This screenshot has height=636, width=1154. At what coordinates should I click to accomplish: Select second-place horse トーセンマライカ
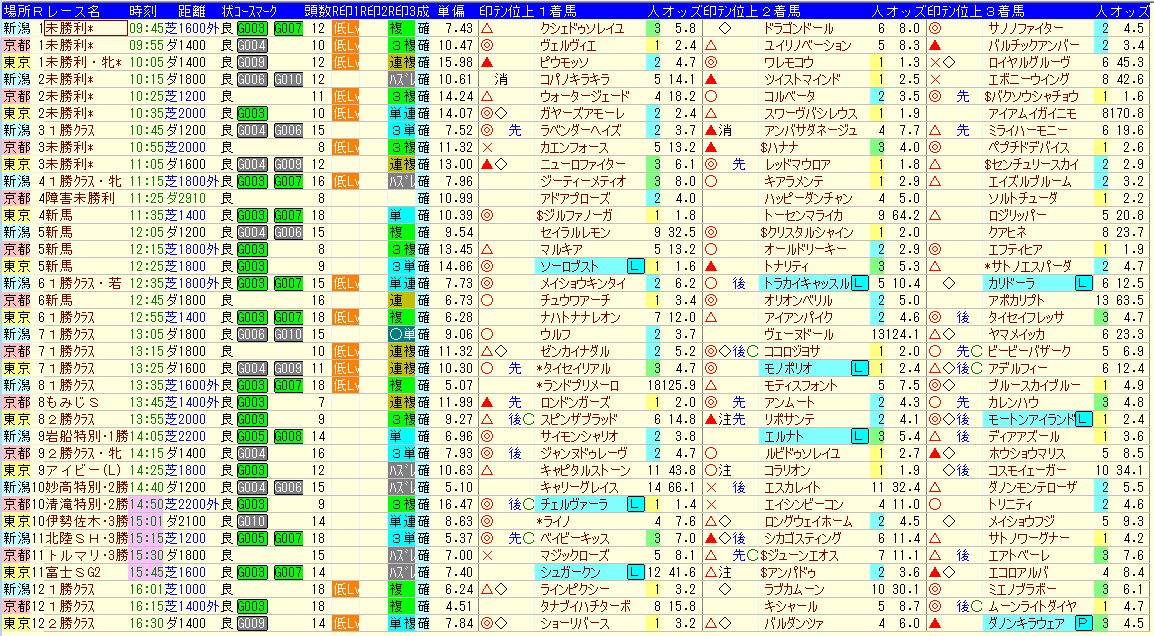[x=803, y=216]
